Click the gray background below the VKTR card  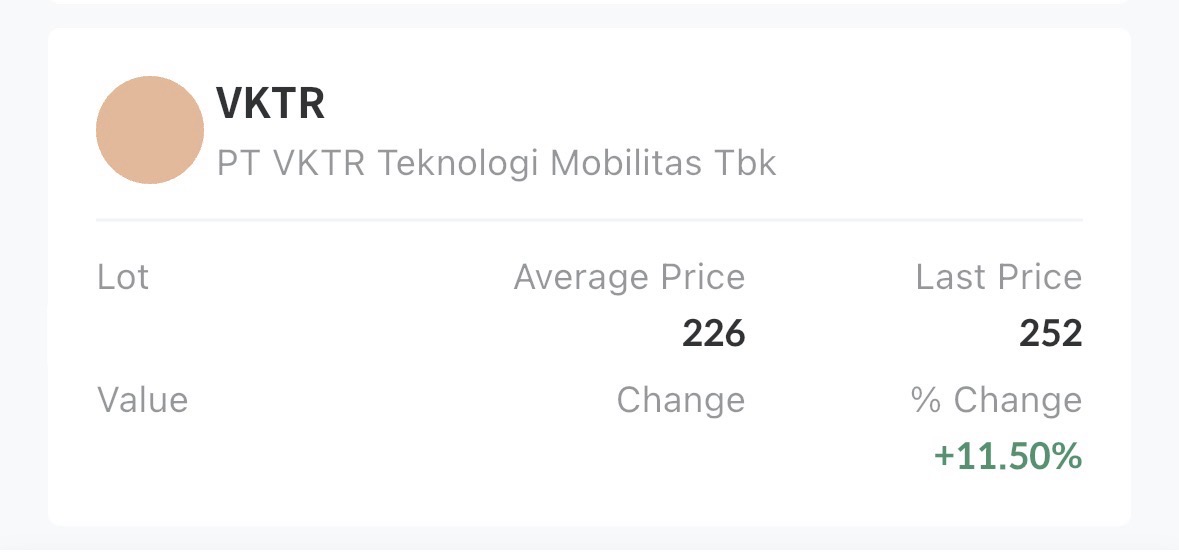pyautogui.click(x=589, y=541)
